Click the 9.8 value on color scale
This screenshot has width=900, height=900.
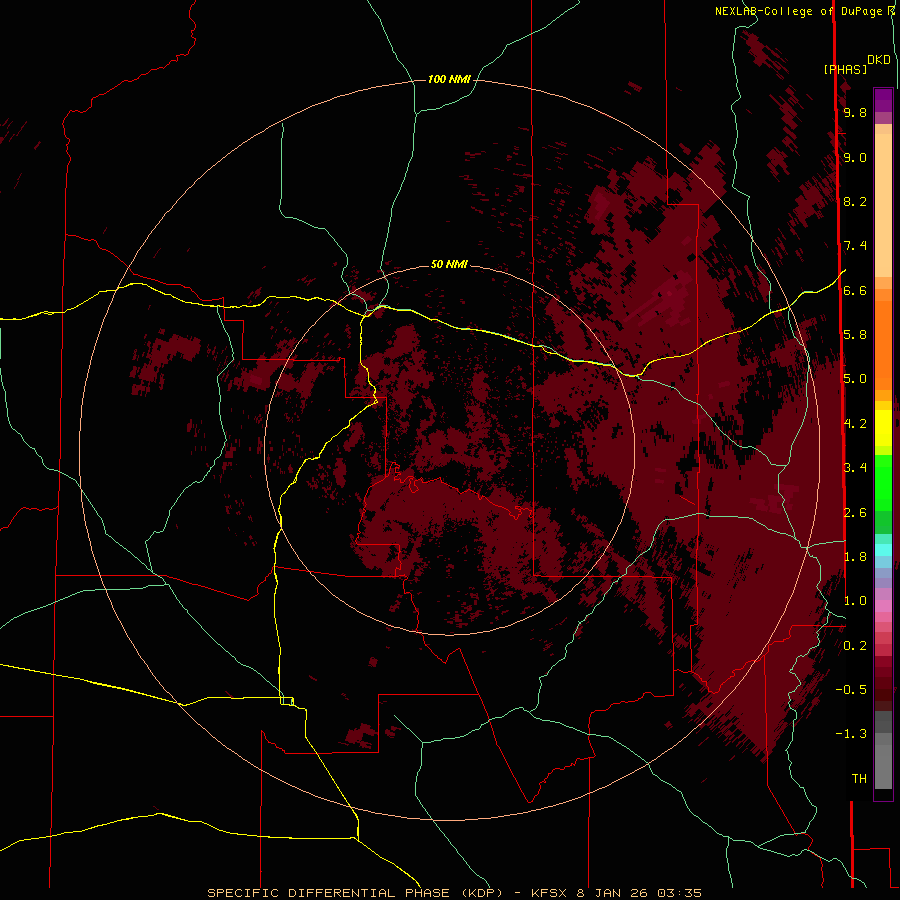[x=855, y=112]
